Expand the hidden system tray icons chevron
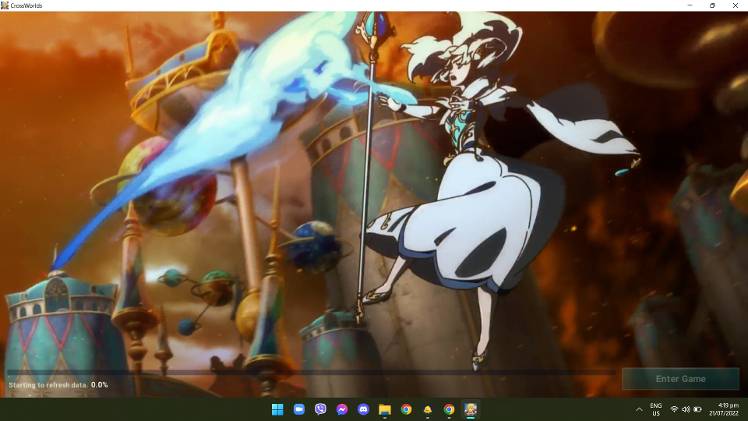 point(639,410)
